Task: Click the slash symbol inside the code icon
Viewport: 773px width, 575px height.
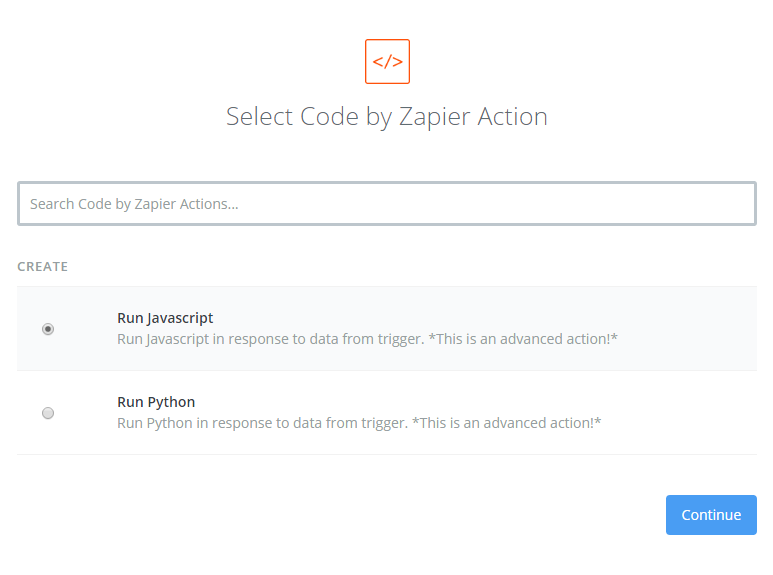Action: coord(387,62)
